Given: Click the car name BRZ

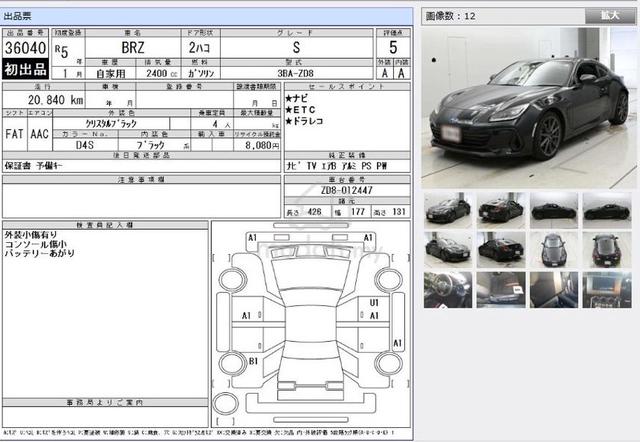Looking at the screenshot, I should click(133, 48).
